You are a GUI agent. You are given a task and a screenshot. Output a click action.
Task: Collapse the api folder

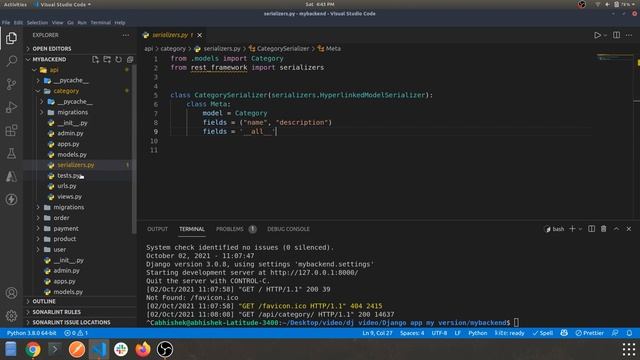pyautogui.click(x=54, y=70)
